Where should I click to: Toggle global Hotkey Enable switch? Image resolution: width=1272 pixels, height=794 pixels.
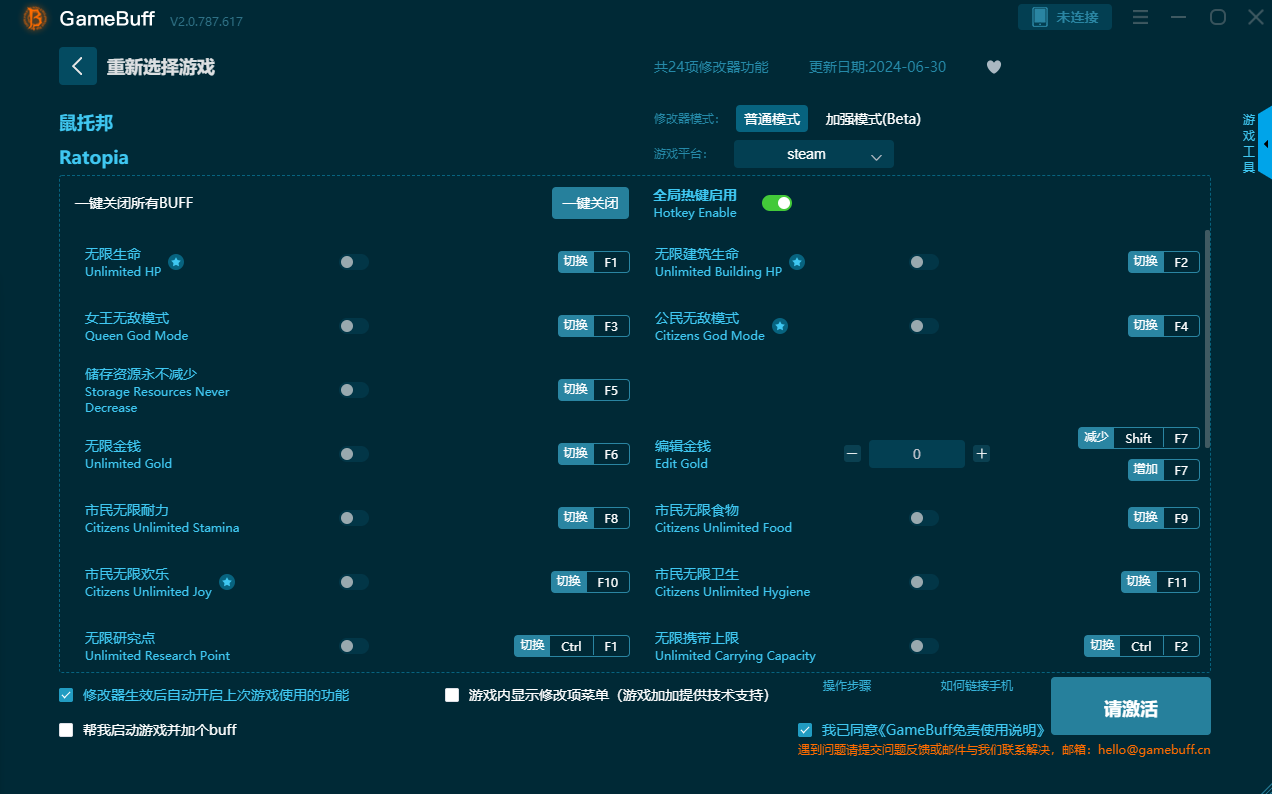(x=777, y=203)
